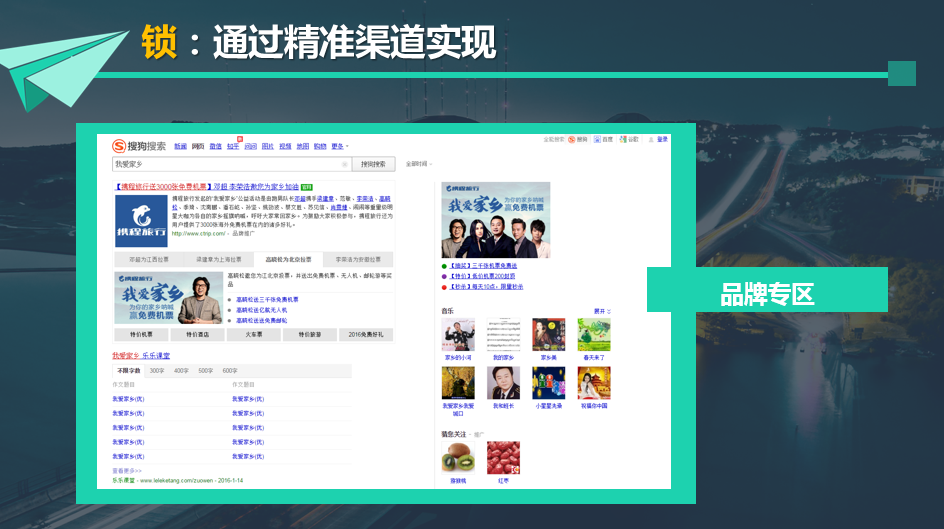Open the 我和班长 album thumbnail

click(503, 383)
